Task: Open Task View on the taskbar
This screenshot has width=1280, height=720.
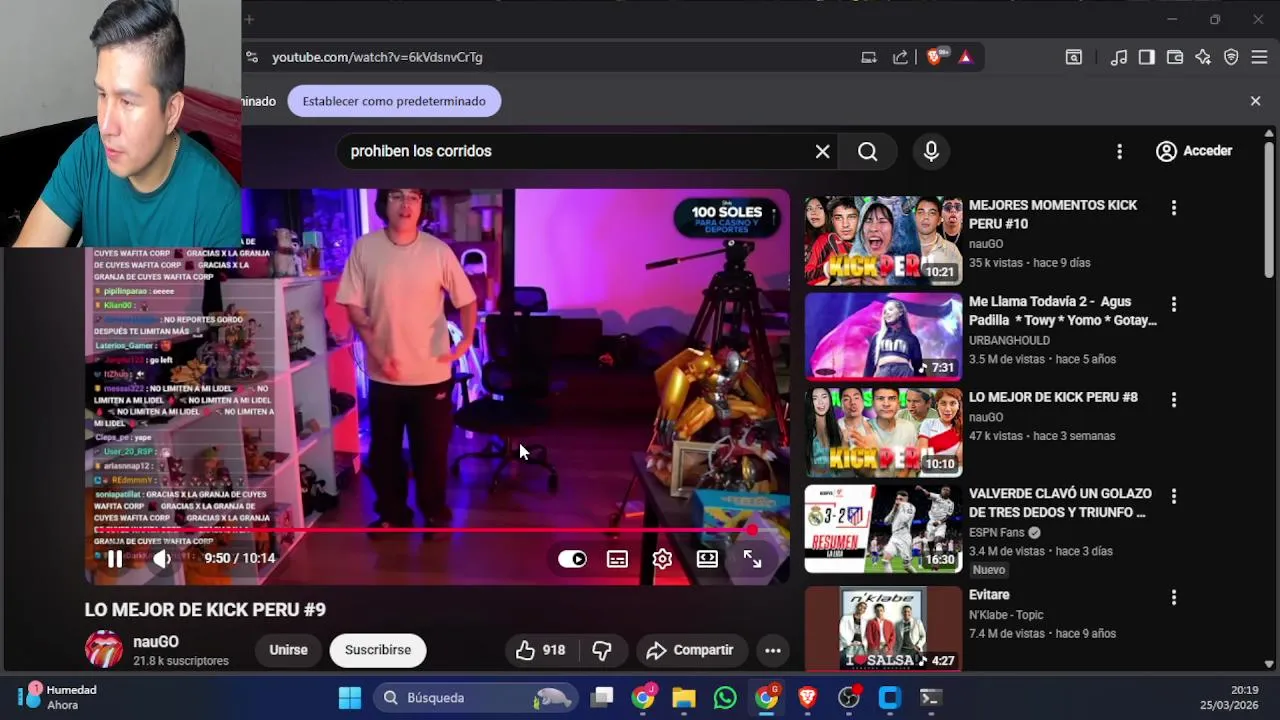Action: click(x=602, y=698)
